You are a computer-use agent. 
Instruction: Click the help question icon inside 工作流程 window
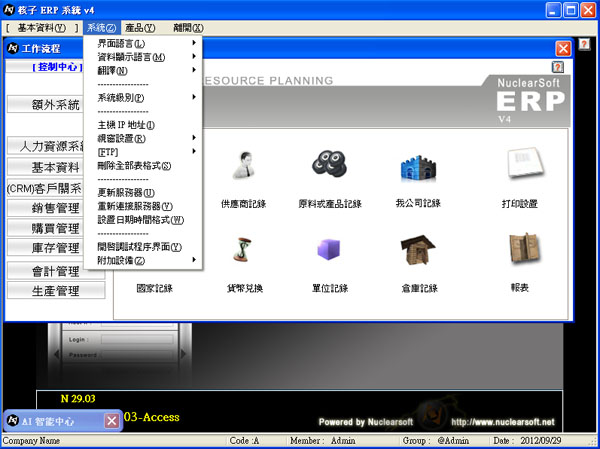[558, 67]
